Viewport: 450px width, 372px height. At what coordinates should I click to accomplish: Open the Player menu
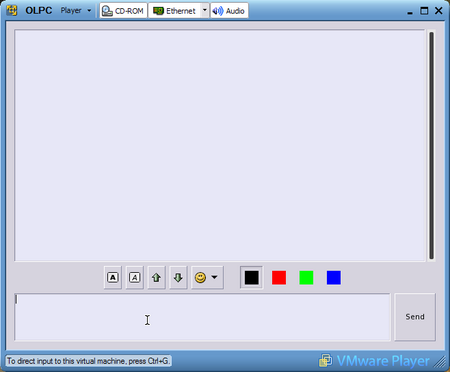(x=76, y=11)
